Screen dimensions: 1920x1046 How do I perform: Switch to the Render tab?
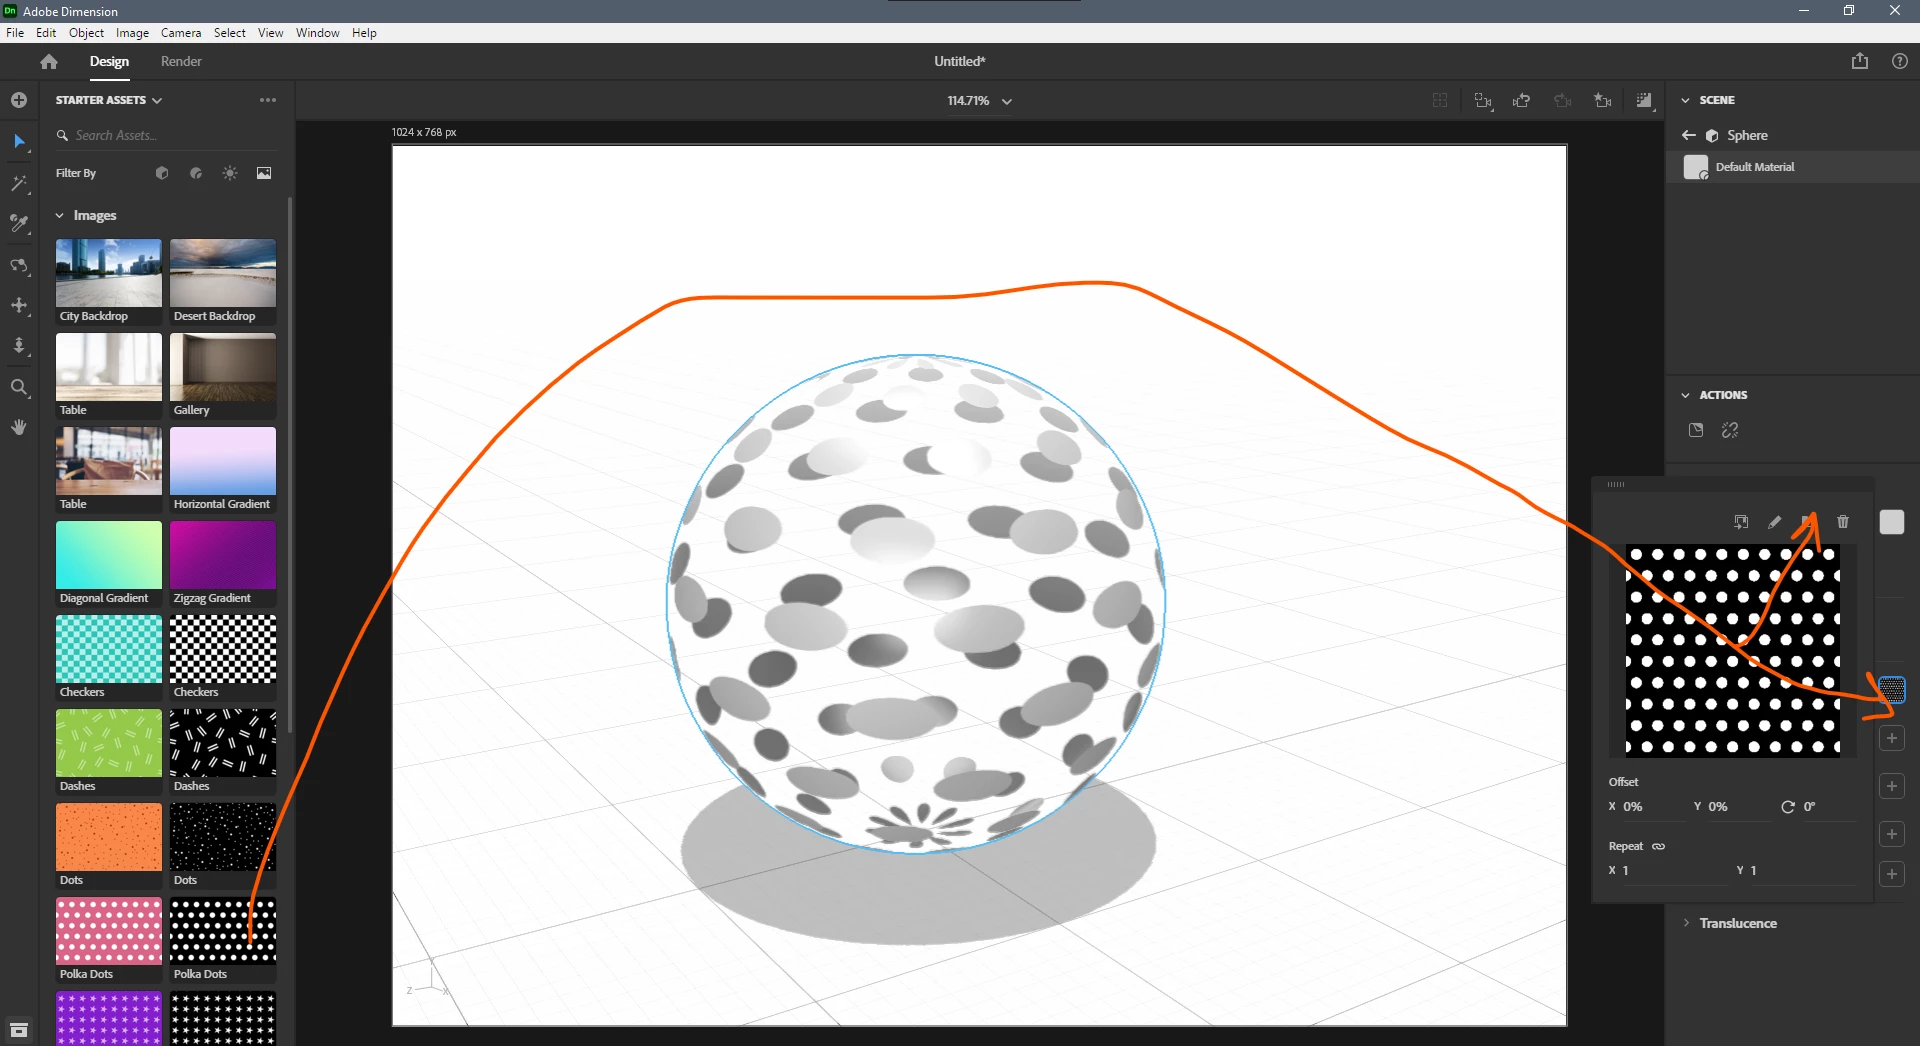181,61
